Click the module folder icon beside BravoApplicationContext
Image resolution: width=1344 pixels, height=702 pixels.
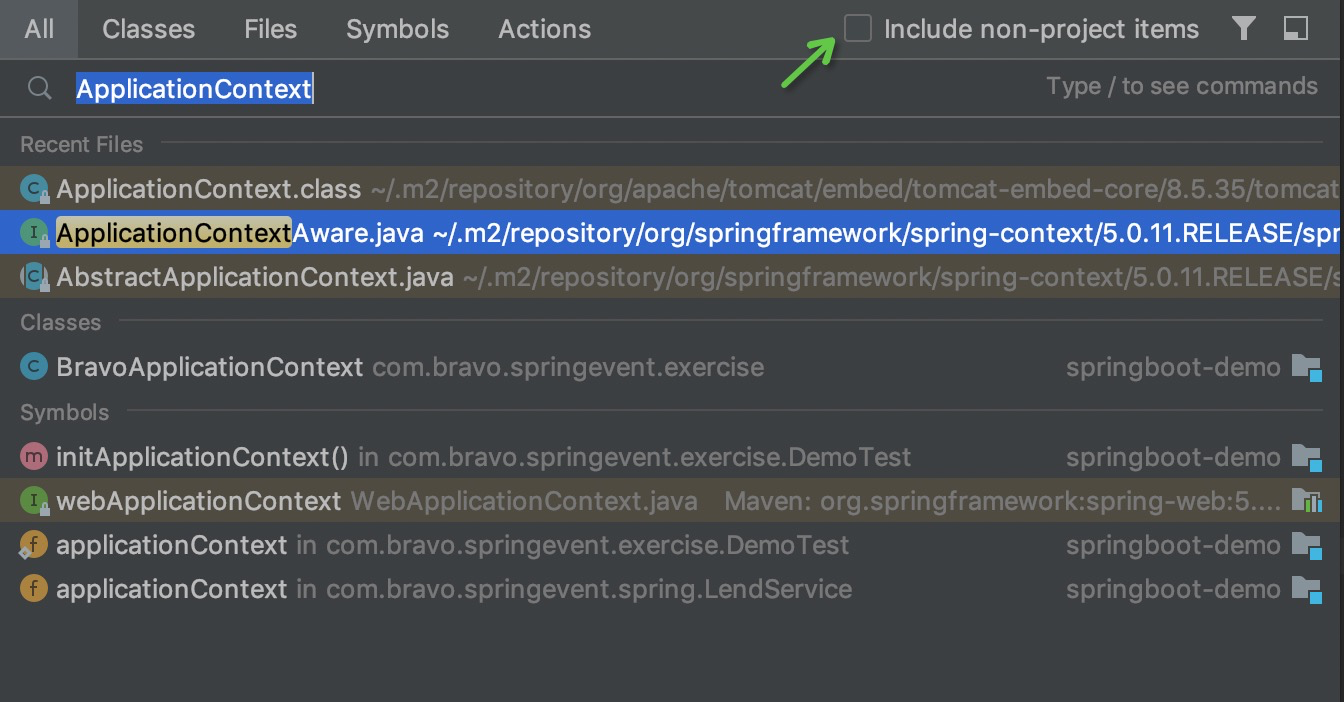point(1306,367)
